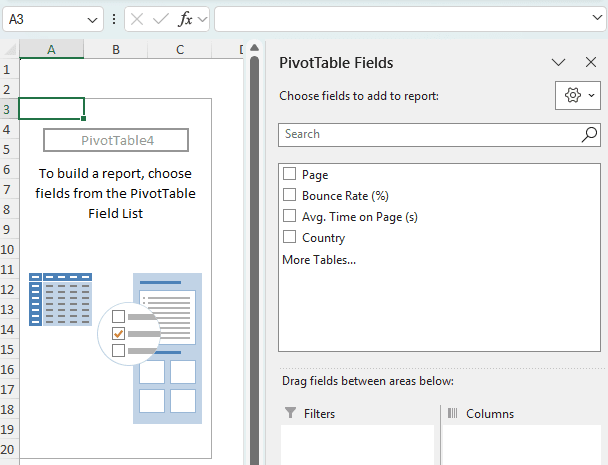
Task: Click the PivotTable4 placeholder label
Action: (x=116, y=140)
